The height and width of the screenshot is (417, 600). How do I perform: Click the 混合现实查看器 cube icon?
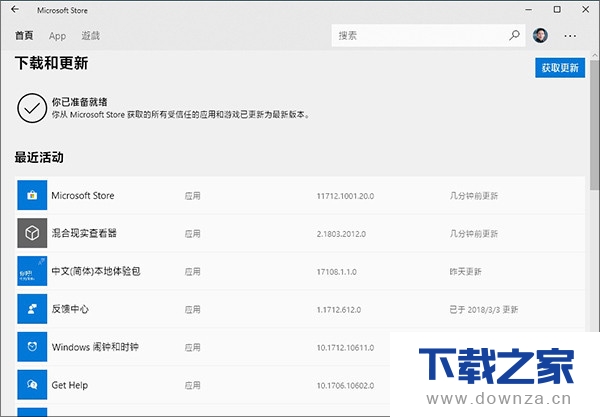pos(33,233)
